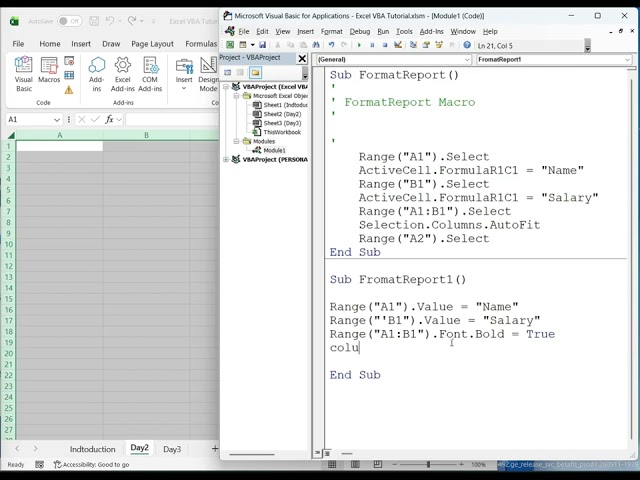Viewport: 640px width, 480px height.
Task: Collapse the Modules folder node
Action: point(236,141)
